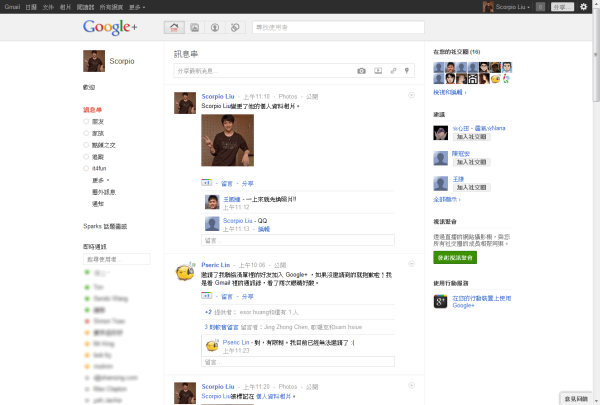Click Pseric Lin's yellow avatar on post

185,272
